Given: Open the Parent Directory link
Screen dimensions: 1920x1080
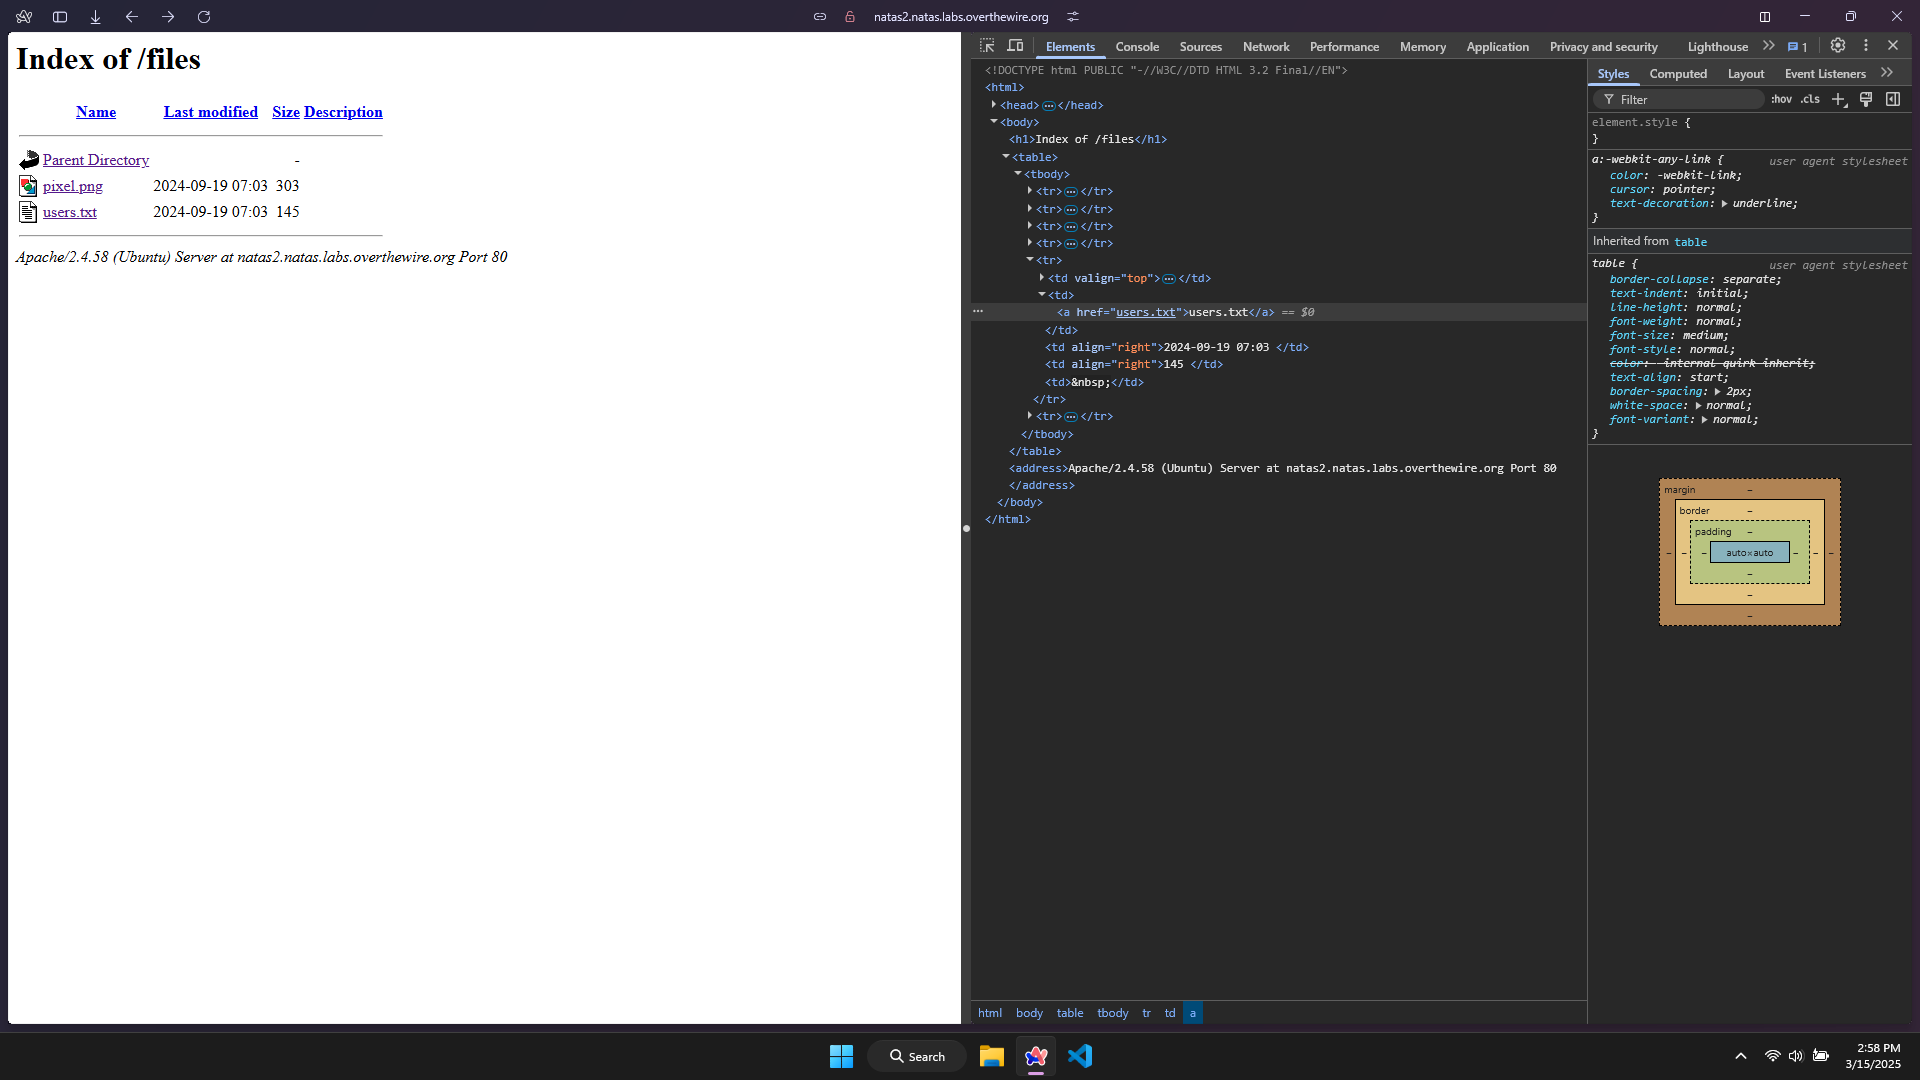Looking at the screenshot, I should click(x=96, y=160).
